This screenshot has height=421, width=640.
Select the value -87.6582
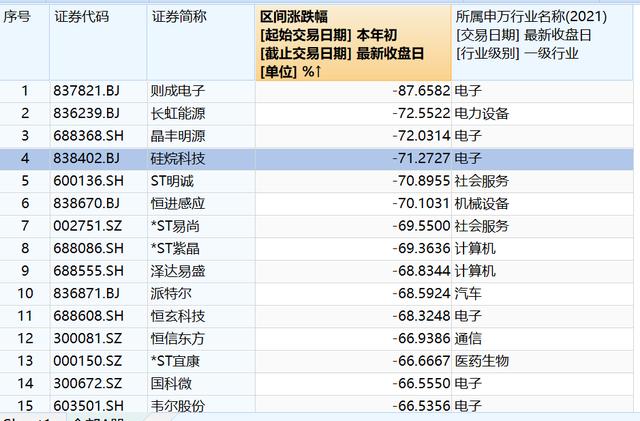[421, 91]
